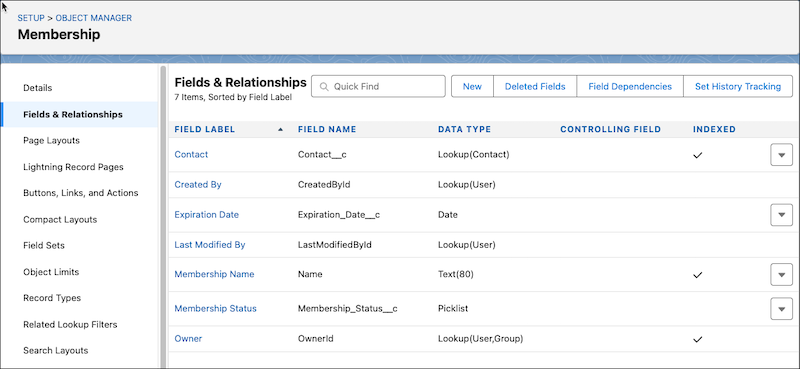The height and width of the screenshot is (369, 800).
Task: Click the Membership page title
Action: [x=59, y=35]
